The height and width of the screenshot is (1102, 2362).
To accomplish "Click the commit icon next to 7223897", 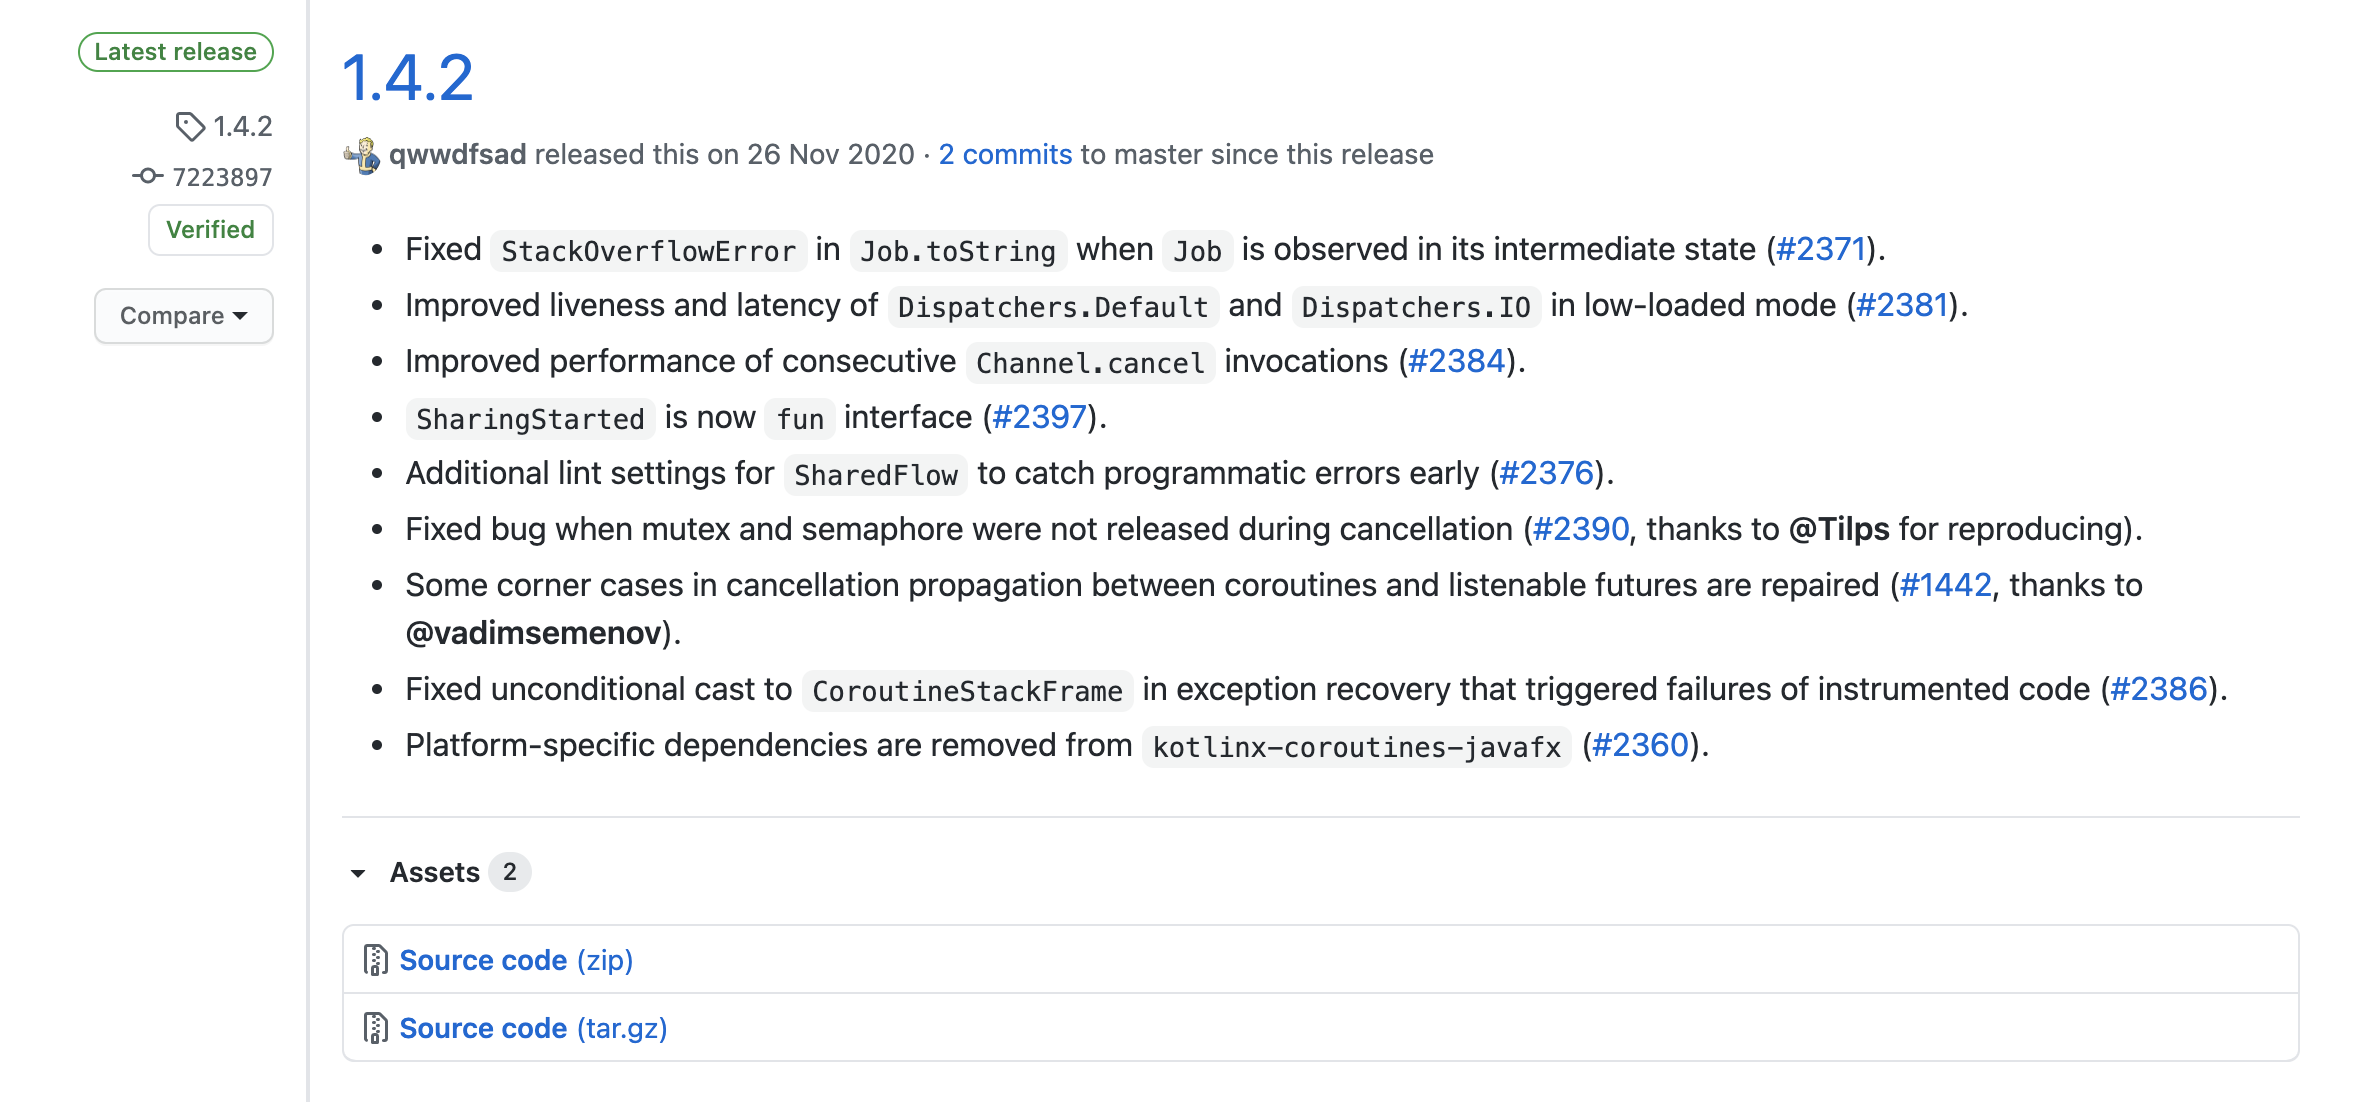I will pyautogui.click(x=148, y=176).
